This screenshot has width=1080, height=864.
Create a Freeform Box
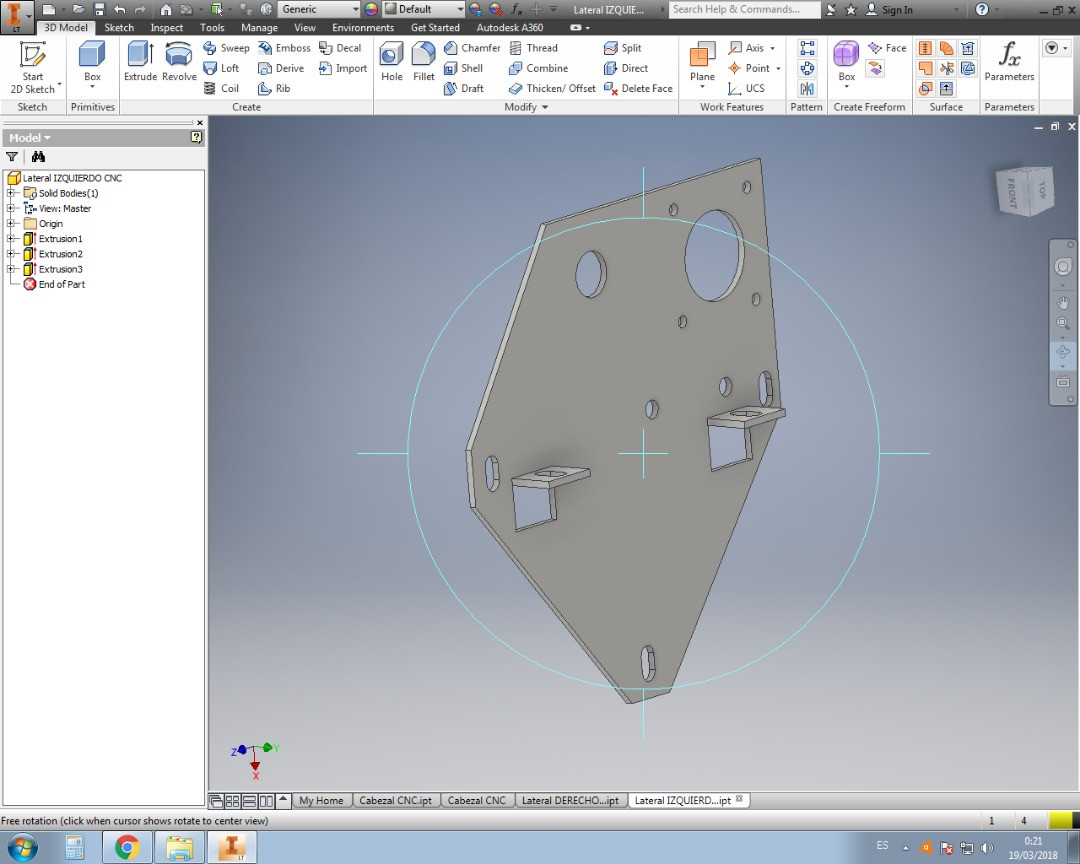click(847, 62)
